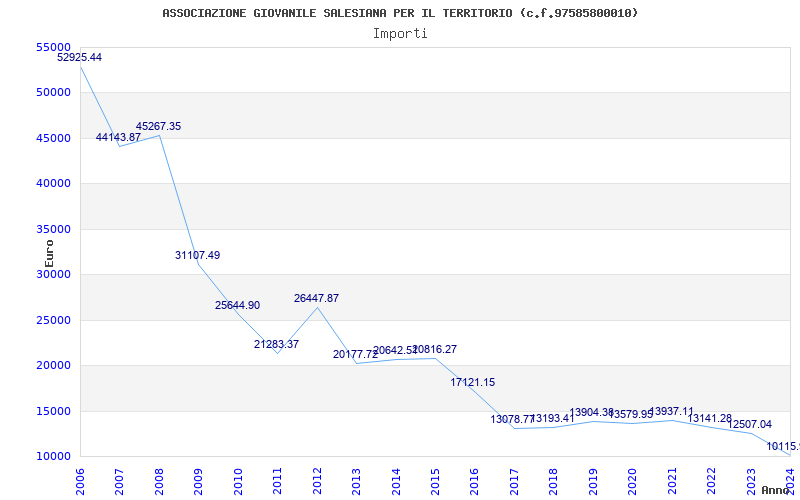
Task: Click data value 20816.27
Action: (x=435, y=349)
